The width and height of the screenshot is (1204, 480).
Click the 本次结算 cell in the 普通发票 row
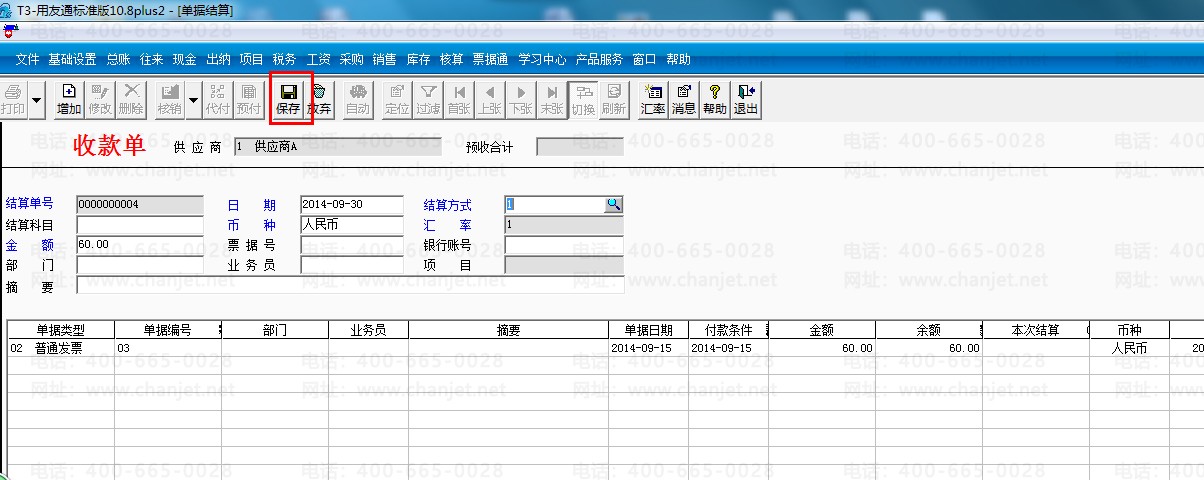coord(1035,348)
